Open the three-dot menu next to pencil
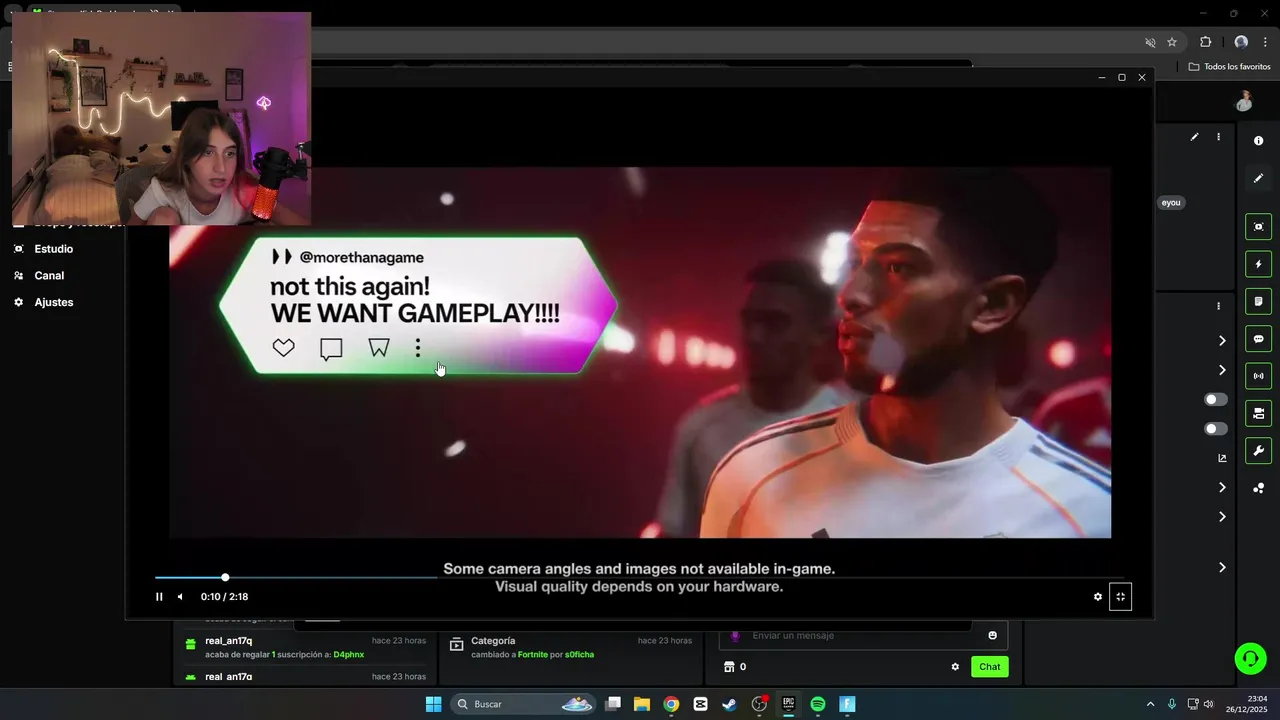The width and height of the screenshot is (1280, 720). tap(1218, 137)
